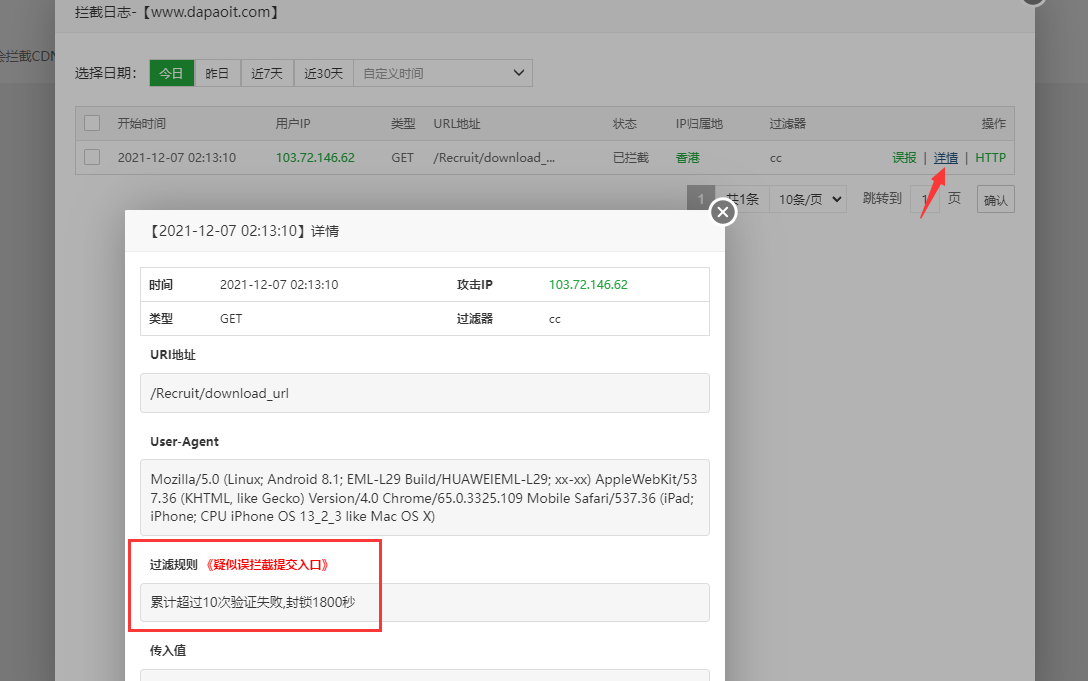Switch to the 昨日 date filter

point(217,73)
